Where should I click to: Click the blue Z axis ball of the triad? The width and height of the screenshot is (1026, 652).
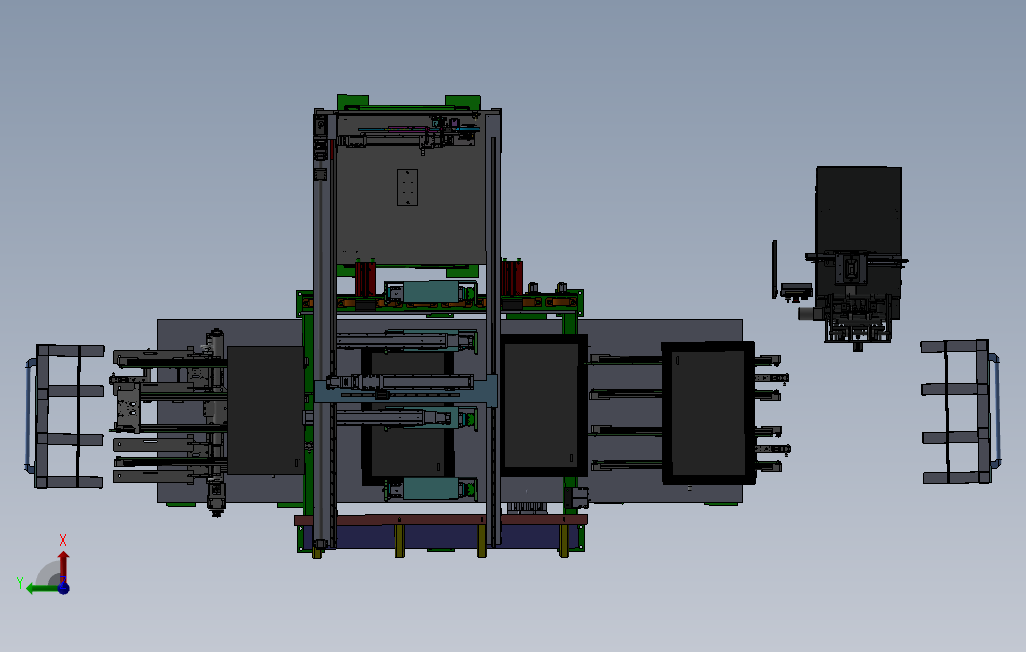tap(63, 588)
